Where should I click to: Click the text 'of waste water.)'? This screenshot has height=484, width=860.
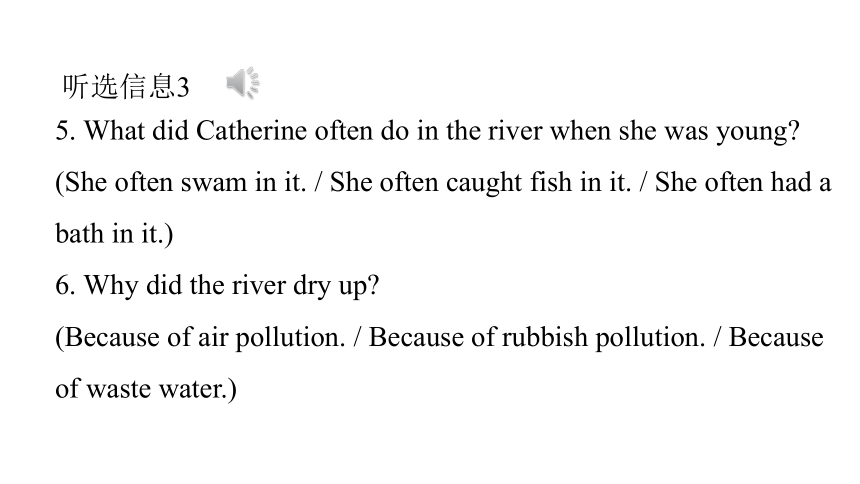[x=146, y=389]
